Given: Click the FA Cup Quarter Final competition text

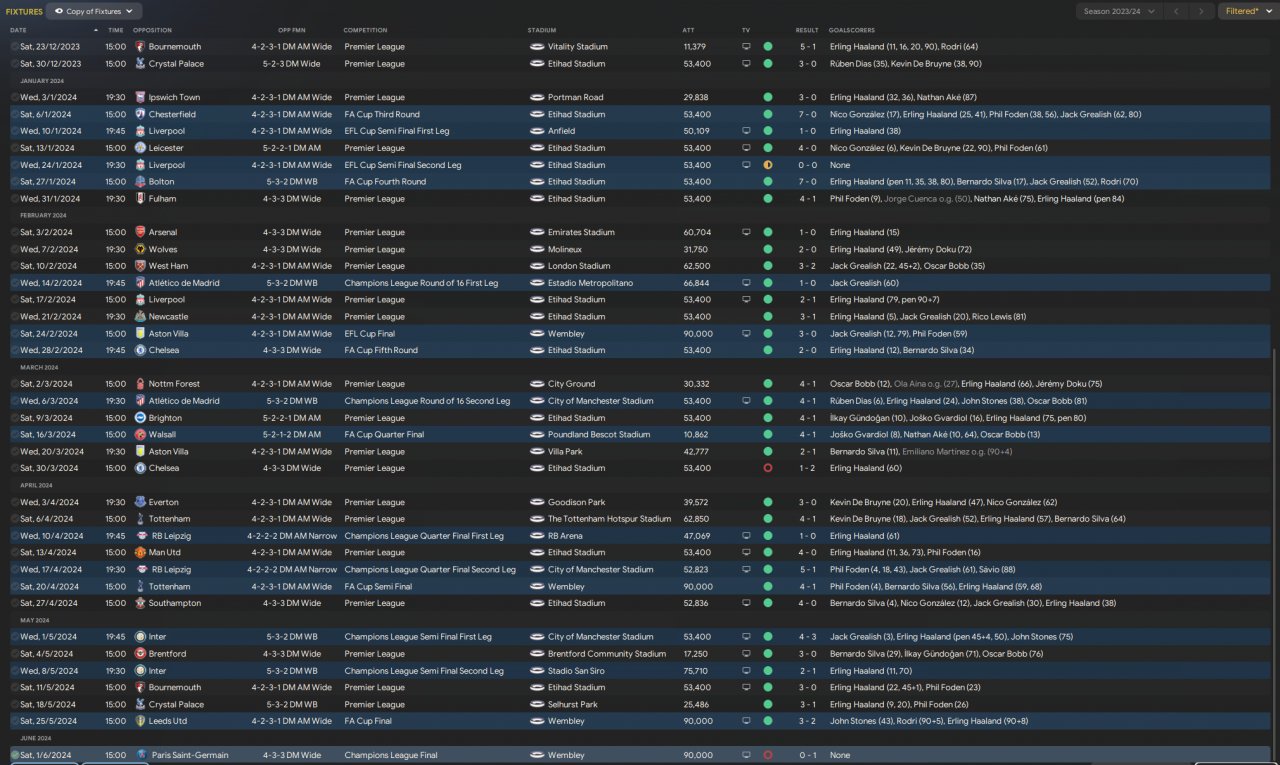Looking at the screenshot, I should [385, 435].
